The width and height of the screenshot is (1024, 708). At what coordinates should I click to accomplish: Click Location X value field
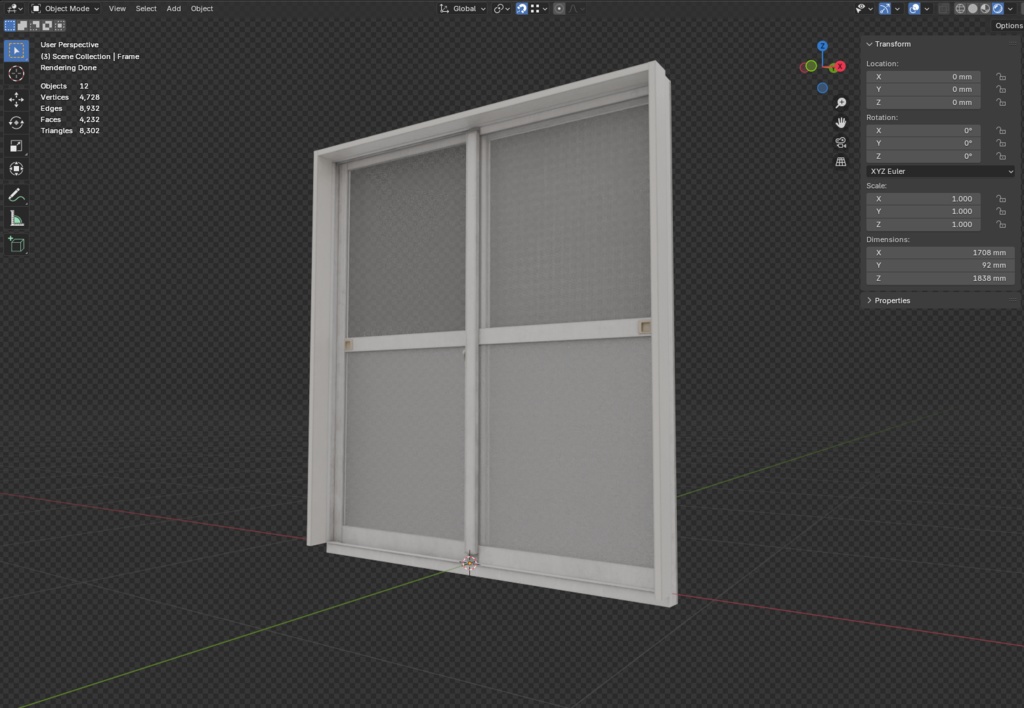[923, 76]
